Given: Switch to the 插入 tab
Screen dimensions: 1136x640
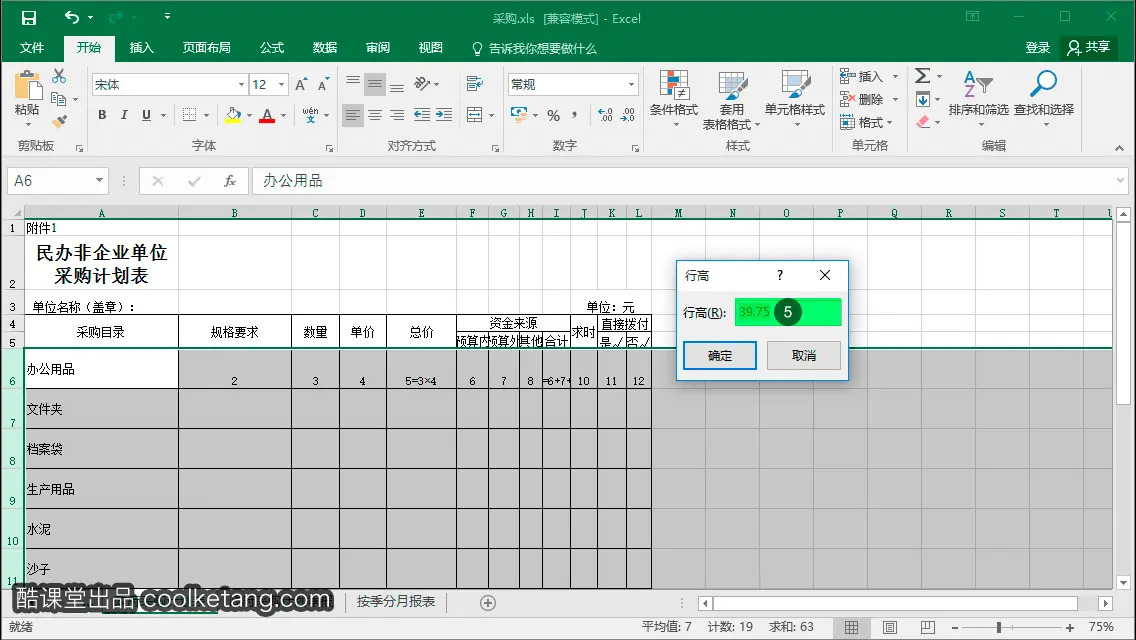Looking at the screenshot, I should (x=141, y=48).
